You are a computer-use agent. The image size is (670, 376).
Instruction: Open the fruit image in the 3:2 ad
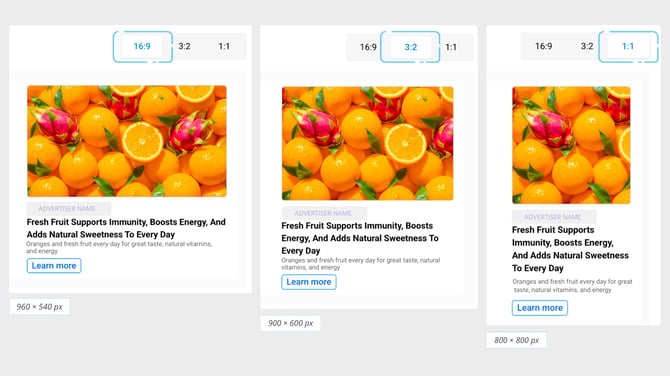pos(367,144)
